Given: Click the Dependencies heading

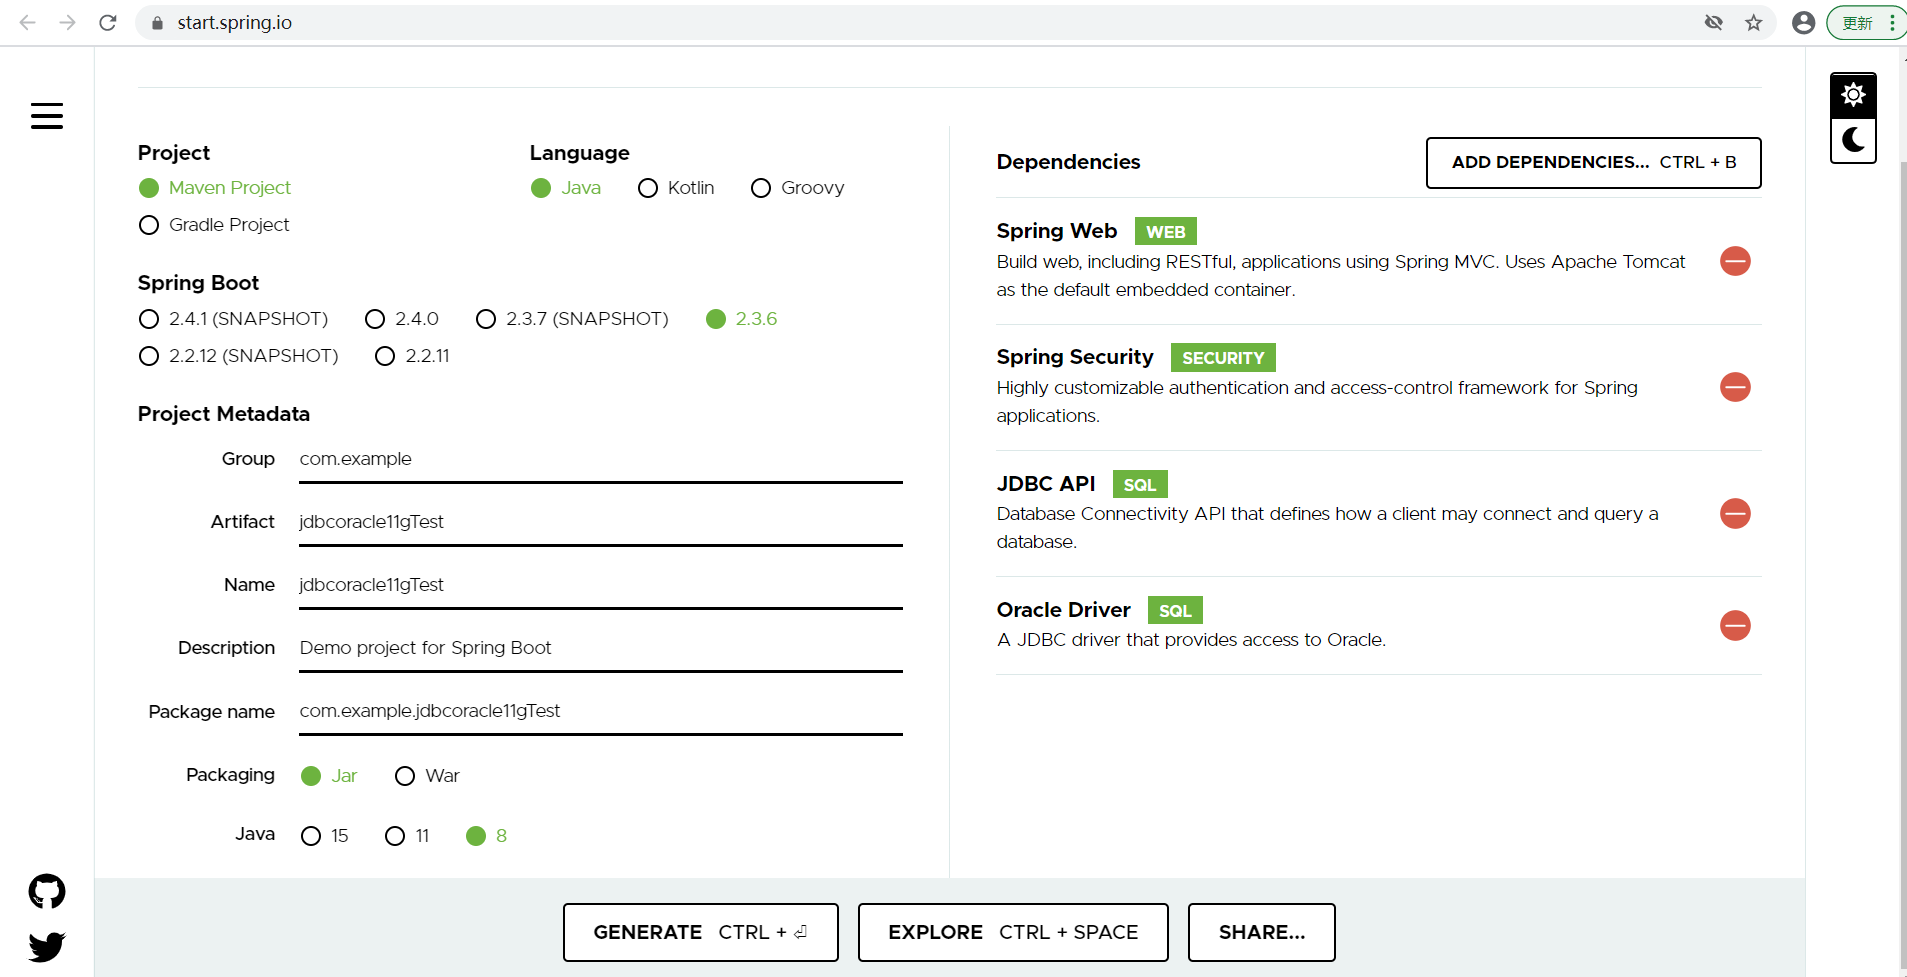Looking at the screenshot, I should point(1068,162).
